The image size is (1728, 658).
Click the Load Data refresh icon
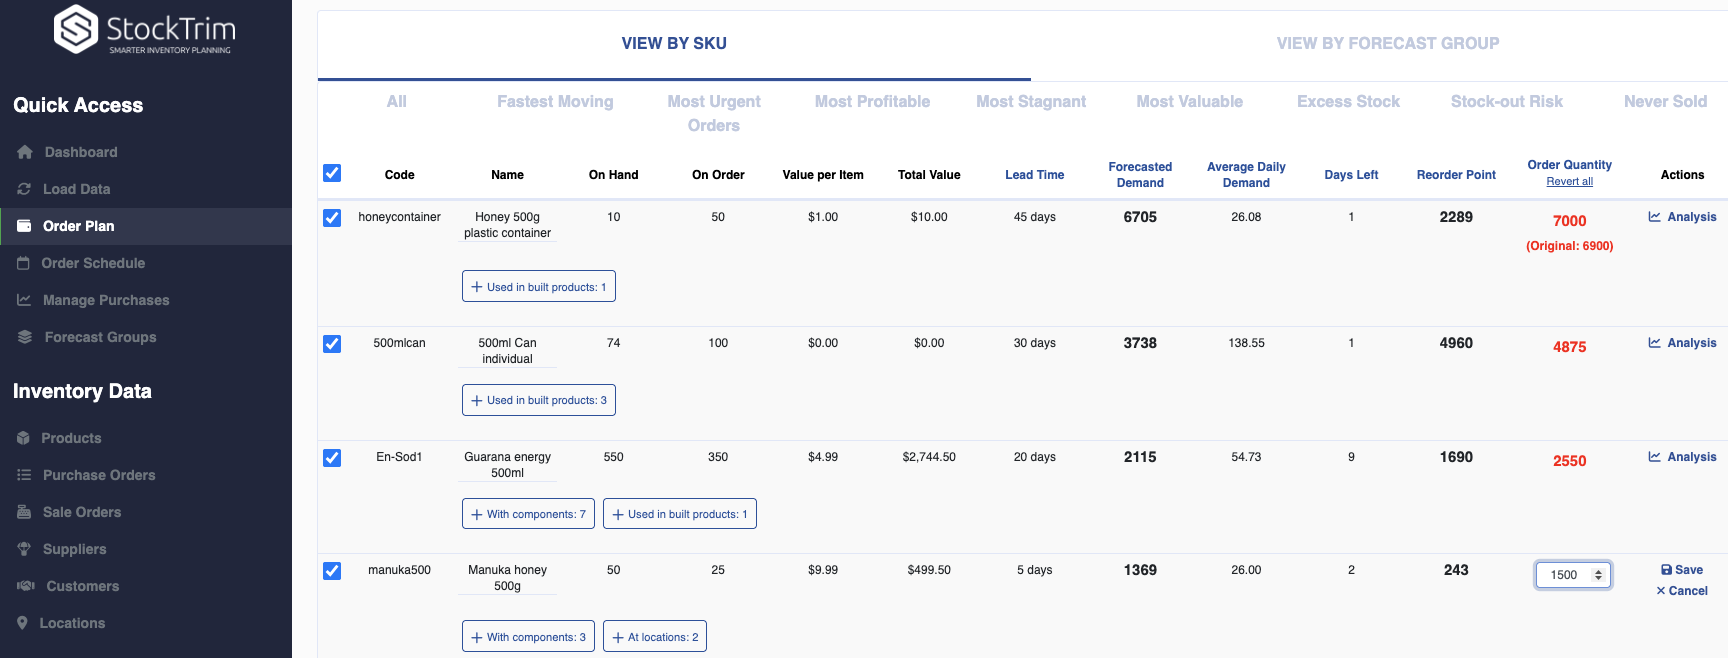click(24, 189)
